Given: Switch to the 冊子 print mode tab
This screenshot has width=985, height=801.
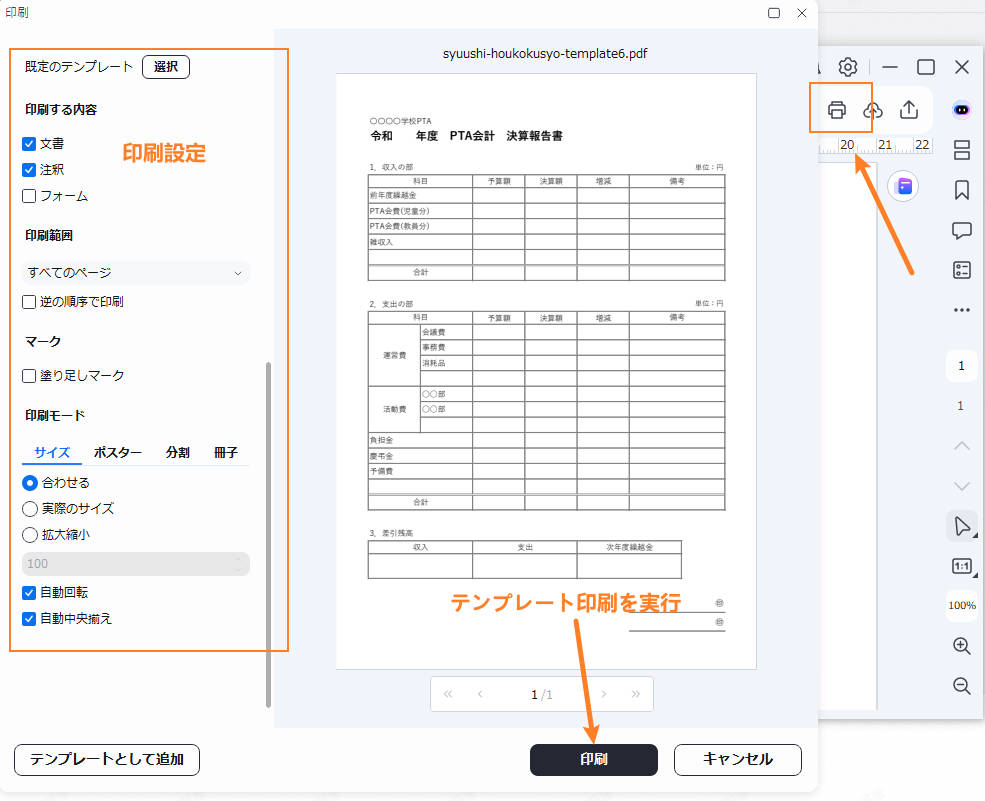Looking at the screenshot, I should [x=227, y=452].
